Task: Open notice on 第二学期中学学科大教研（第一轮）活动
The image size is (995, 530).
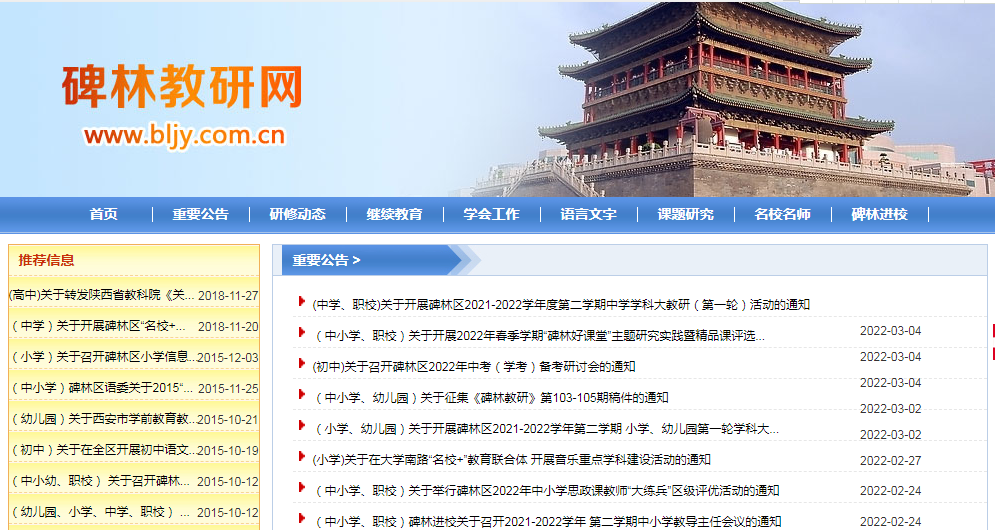Action: [561, 305]
